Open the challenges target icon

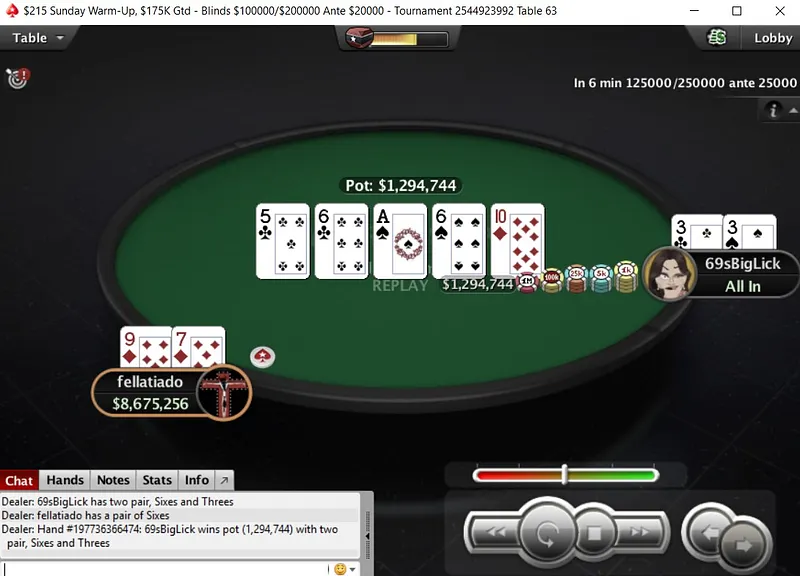tap(18, 78)
